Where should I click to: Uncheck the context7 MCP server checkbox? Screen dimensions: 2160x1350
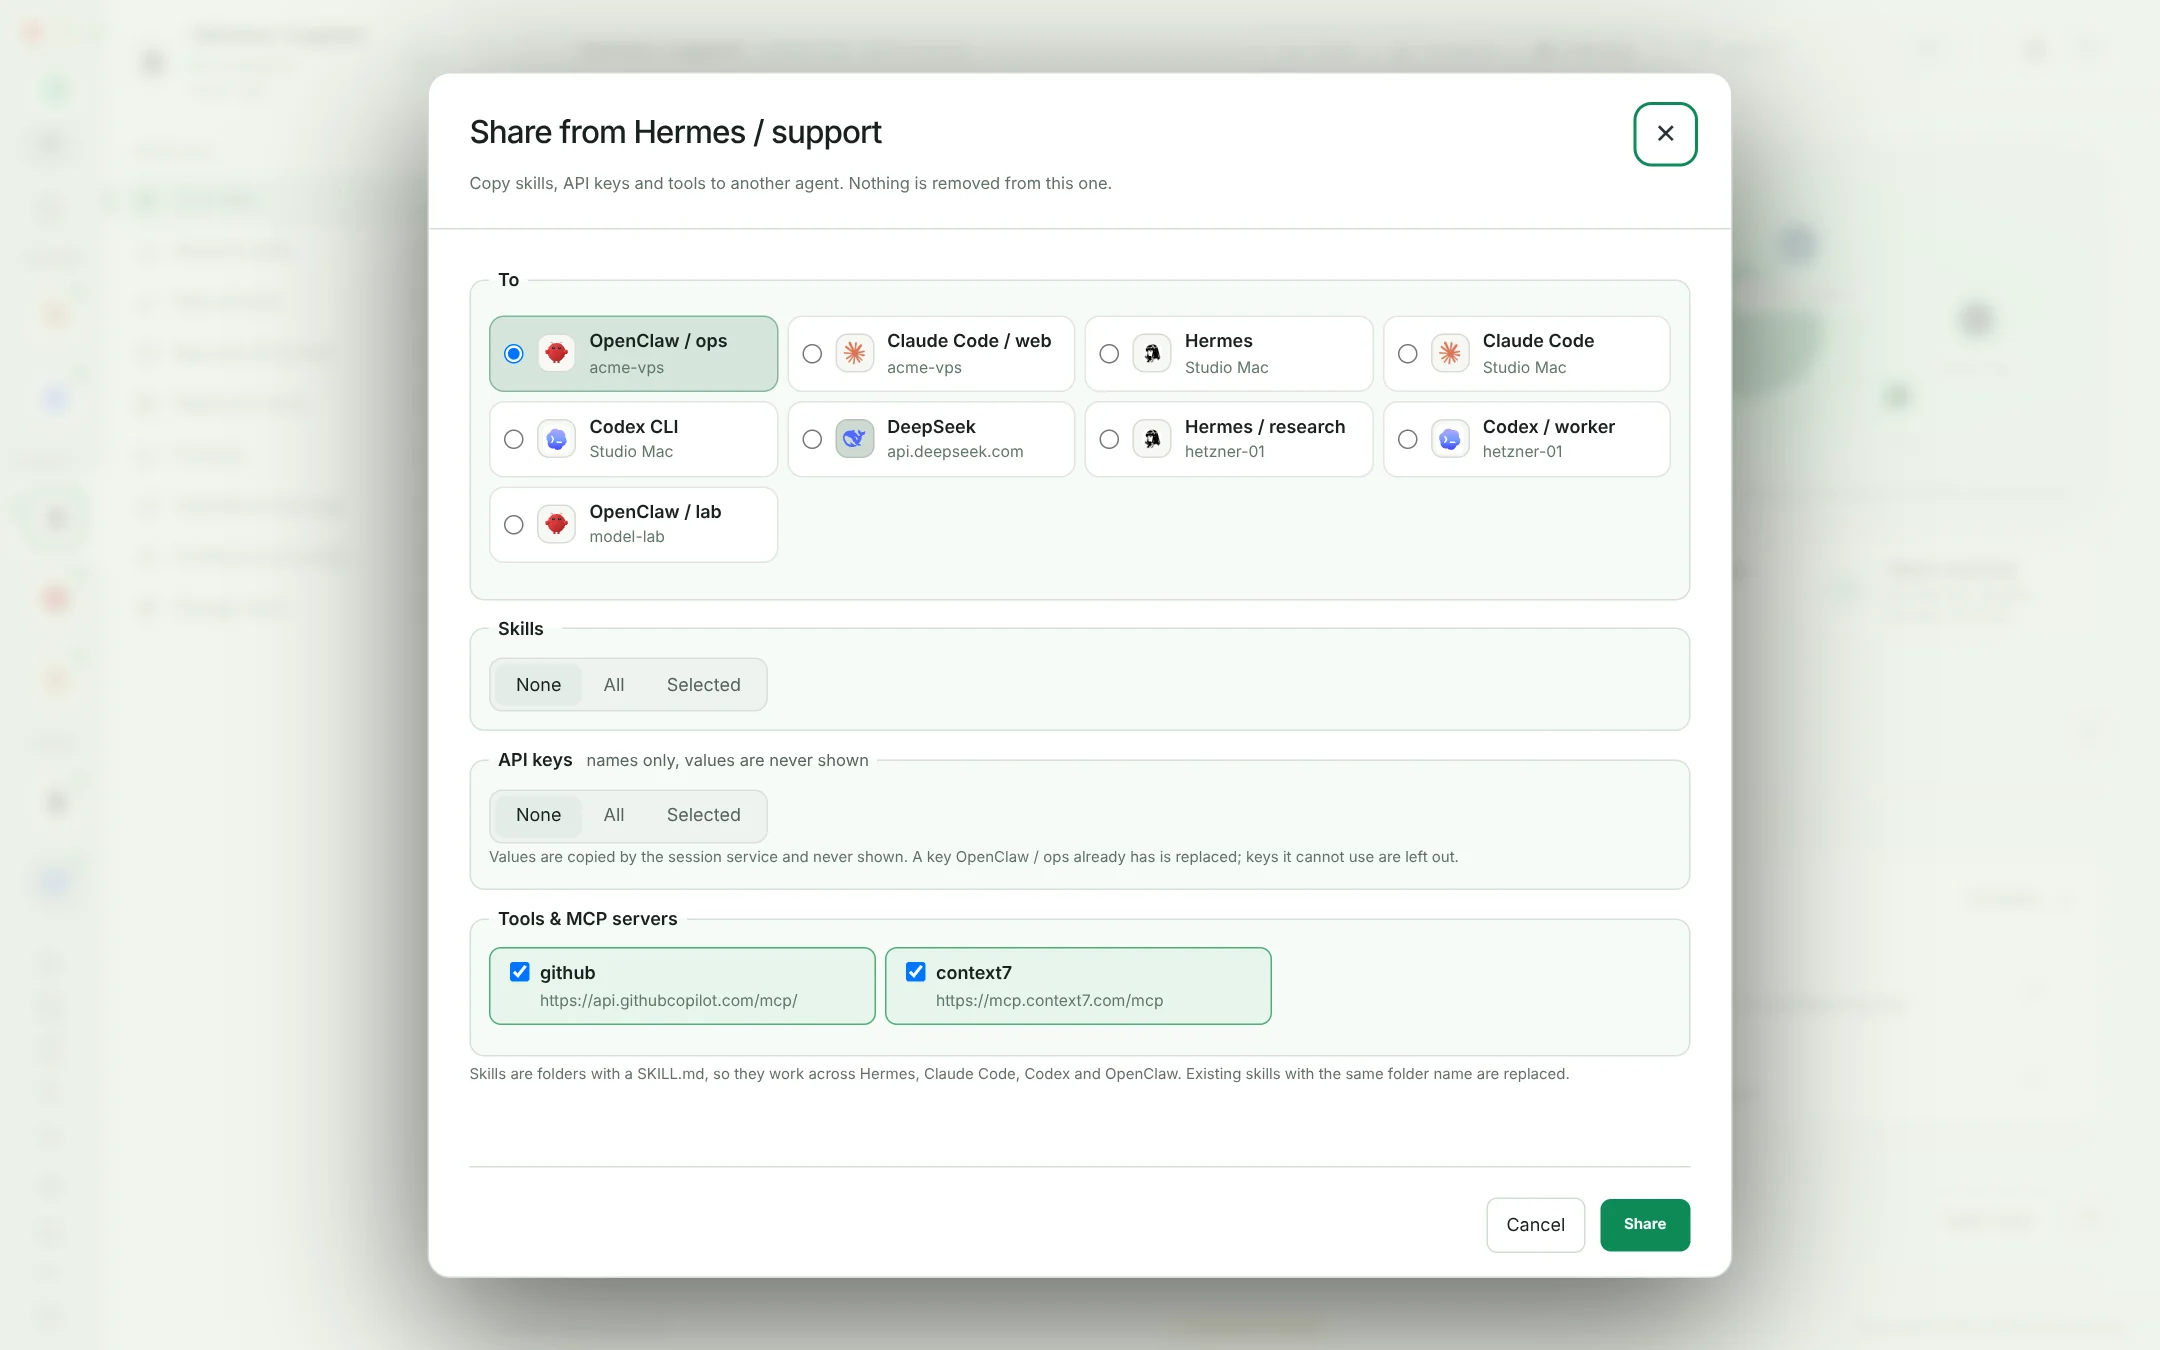click(x=915, y=972)
